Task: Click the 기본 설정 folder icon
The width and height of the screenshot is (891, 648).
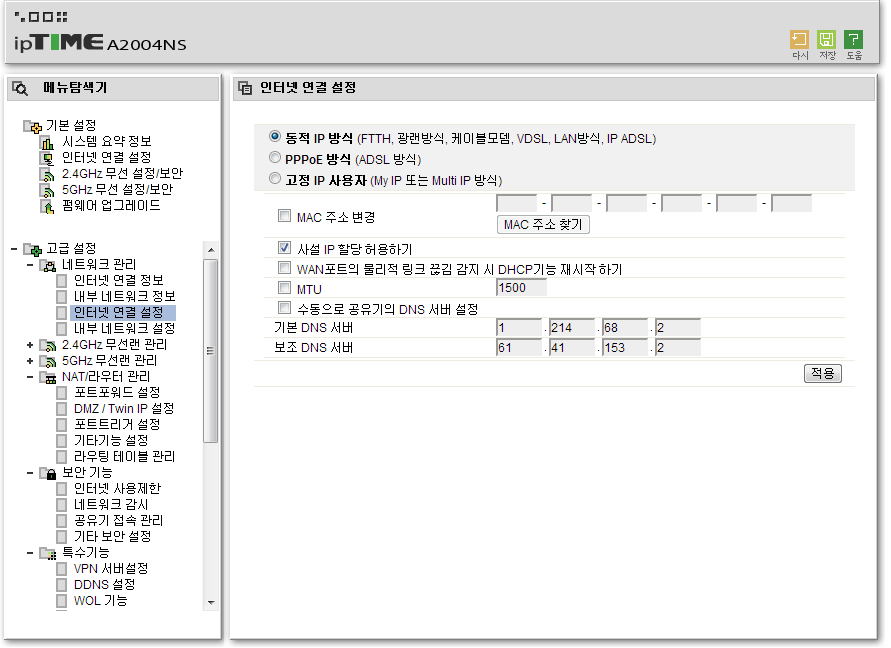Action: point(32,126)
